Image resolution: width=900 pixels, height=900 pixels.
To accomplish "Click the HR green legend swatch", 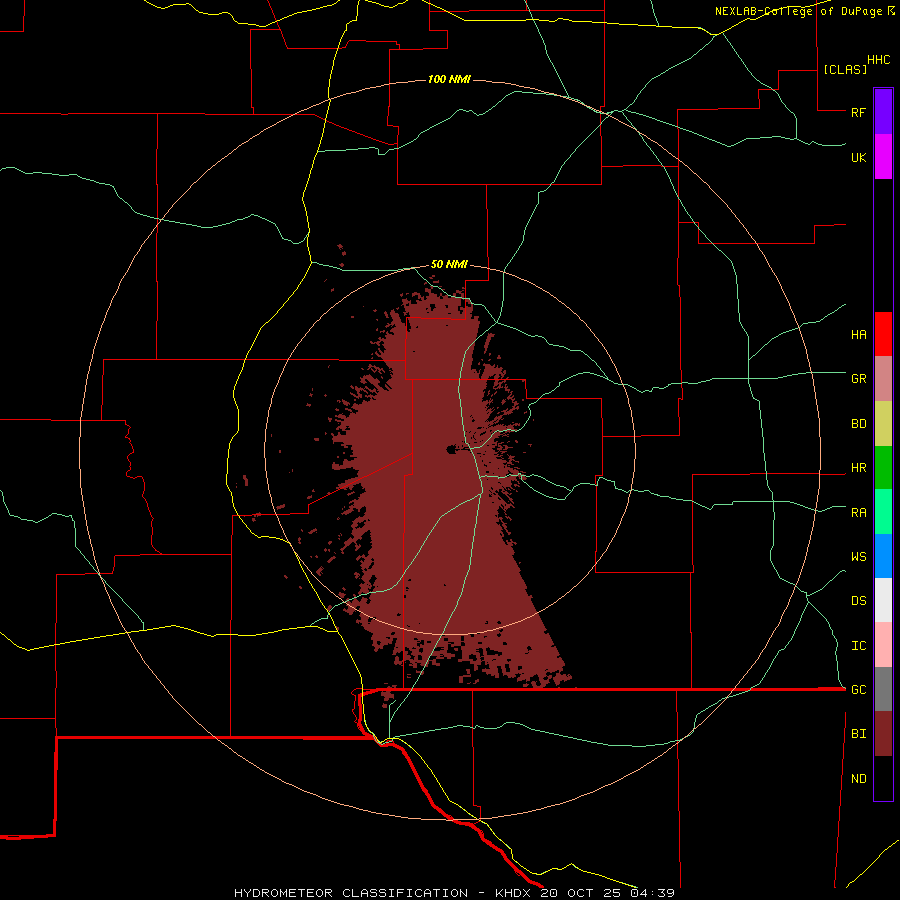I will pos(883,468).
